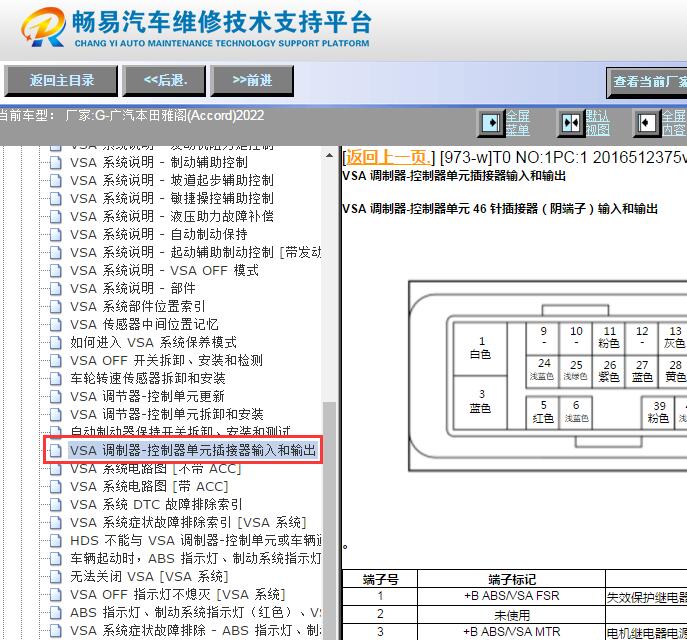Click page icon beside 无法关闭 VSA [VSA 系统]
This screenshot has height=640, width=687.
click(x=56, y=576)
